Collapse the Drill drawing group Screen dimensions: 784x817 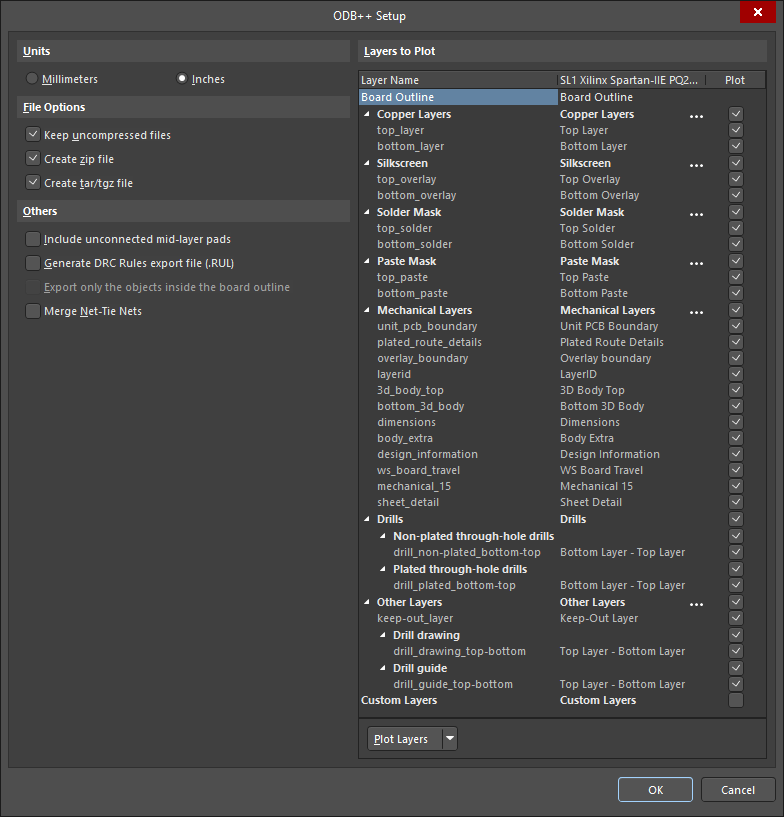383,635
